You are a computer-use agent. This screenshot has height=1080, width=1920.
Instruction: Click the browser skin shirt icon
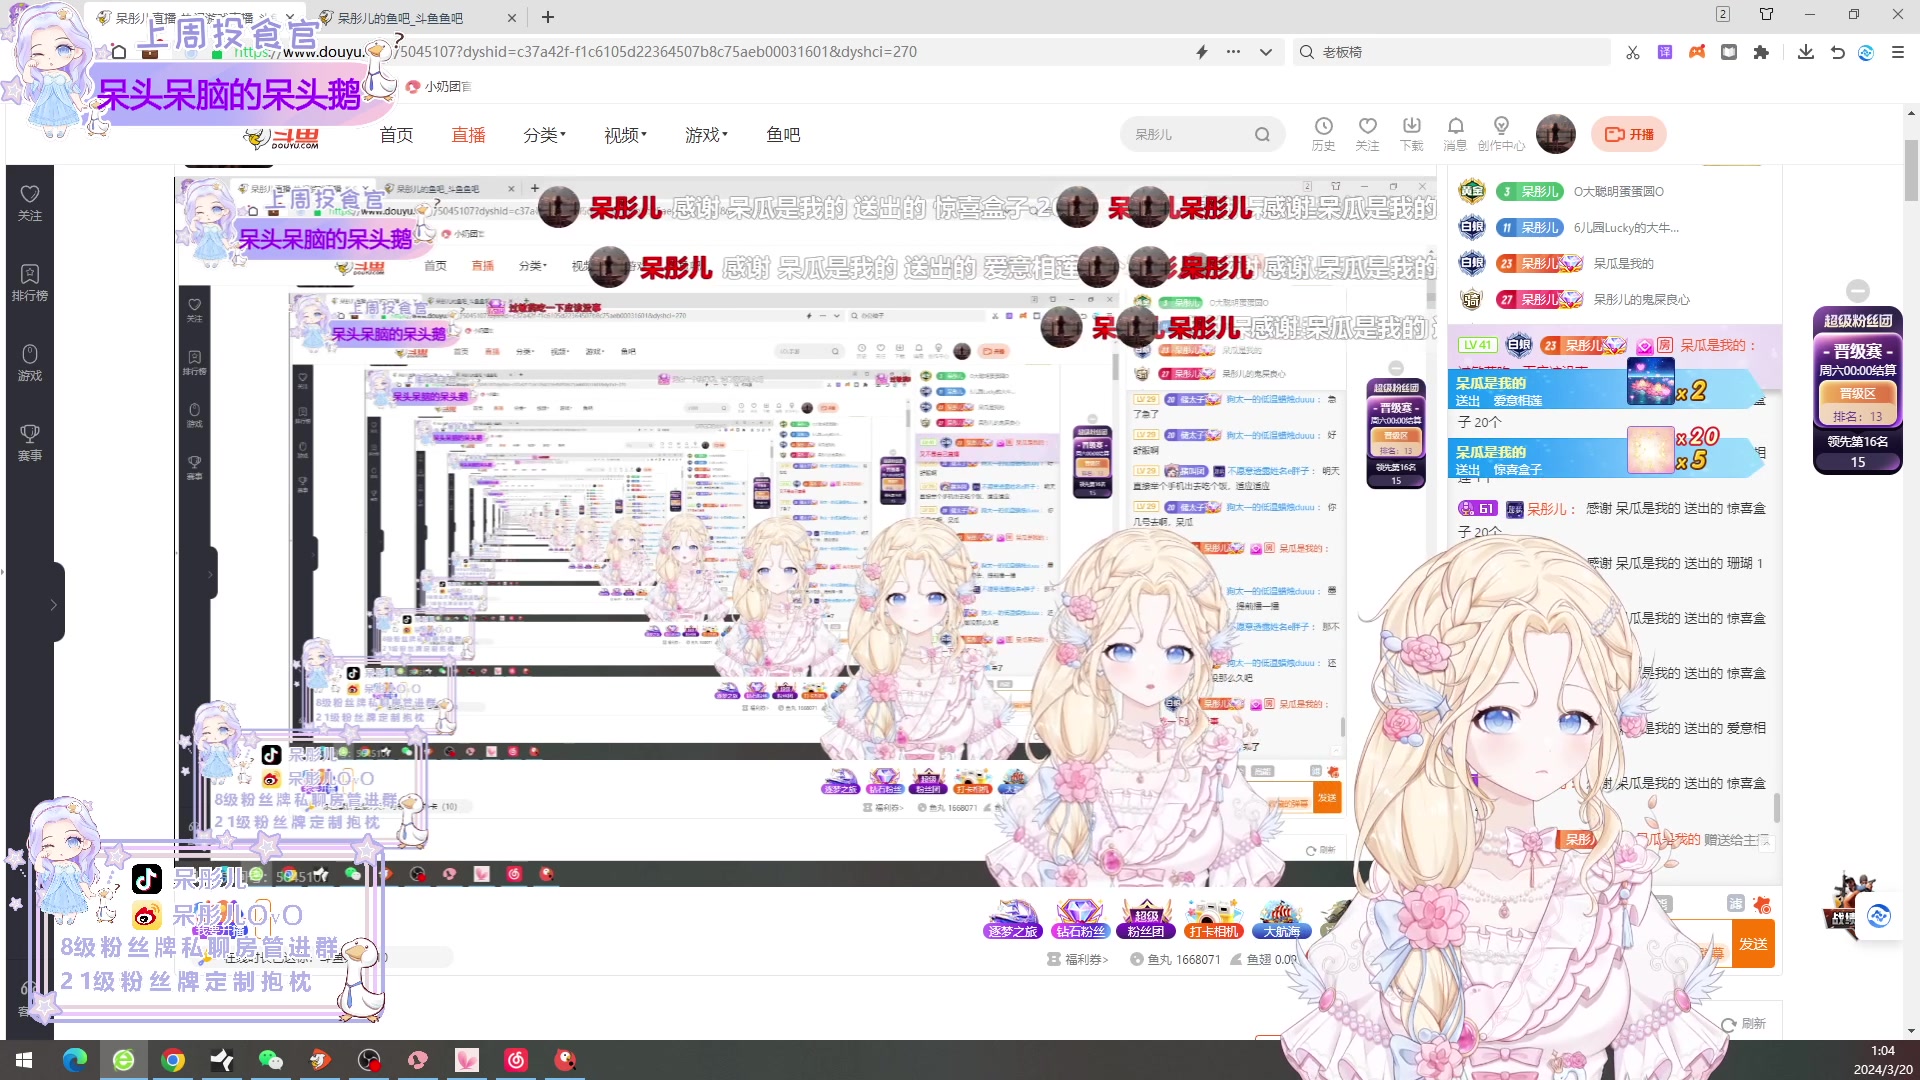coord(1767,14)
